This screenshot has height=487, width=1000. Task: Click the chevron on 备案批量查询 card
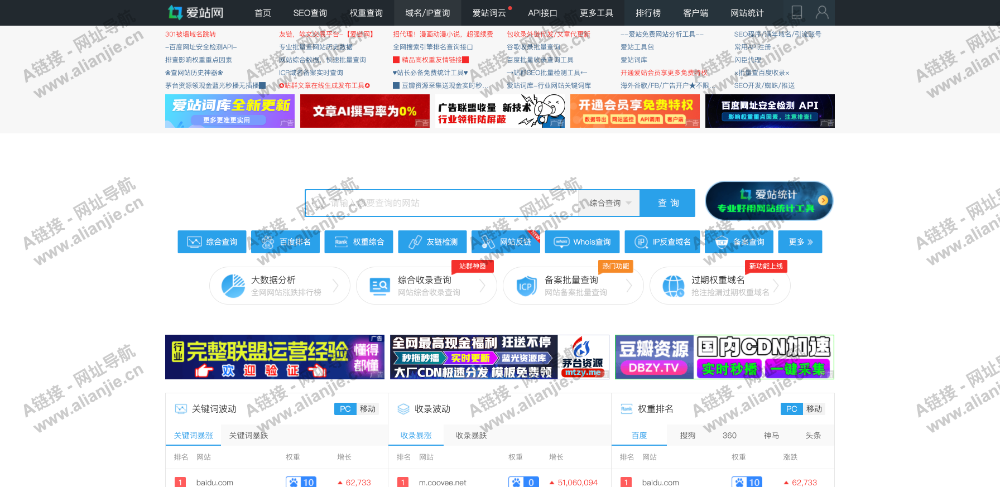[x=628, y=286]
